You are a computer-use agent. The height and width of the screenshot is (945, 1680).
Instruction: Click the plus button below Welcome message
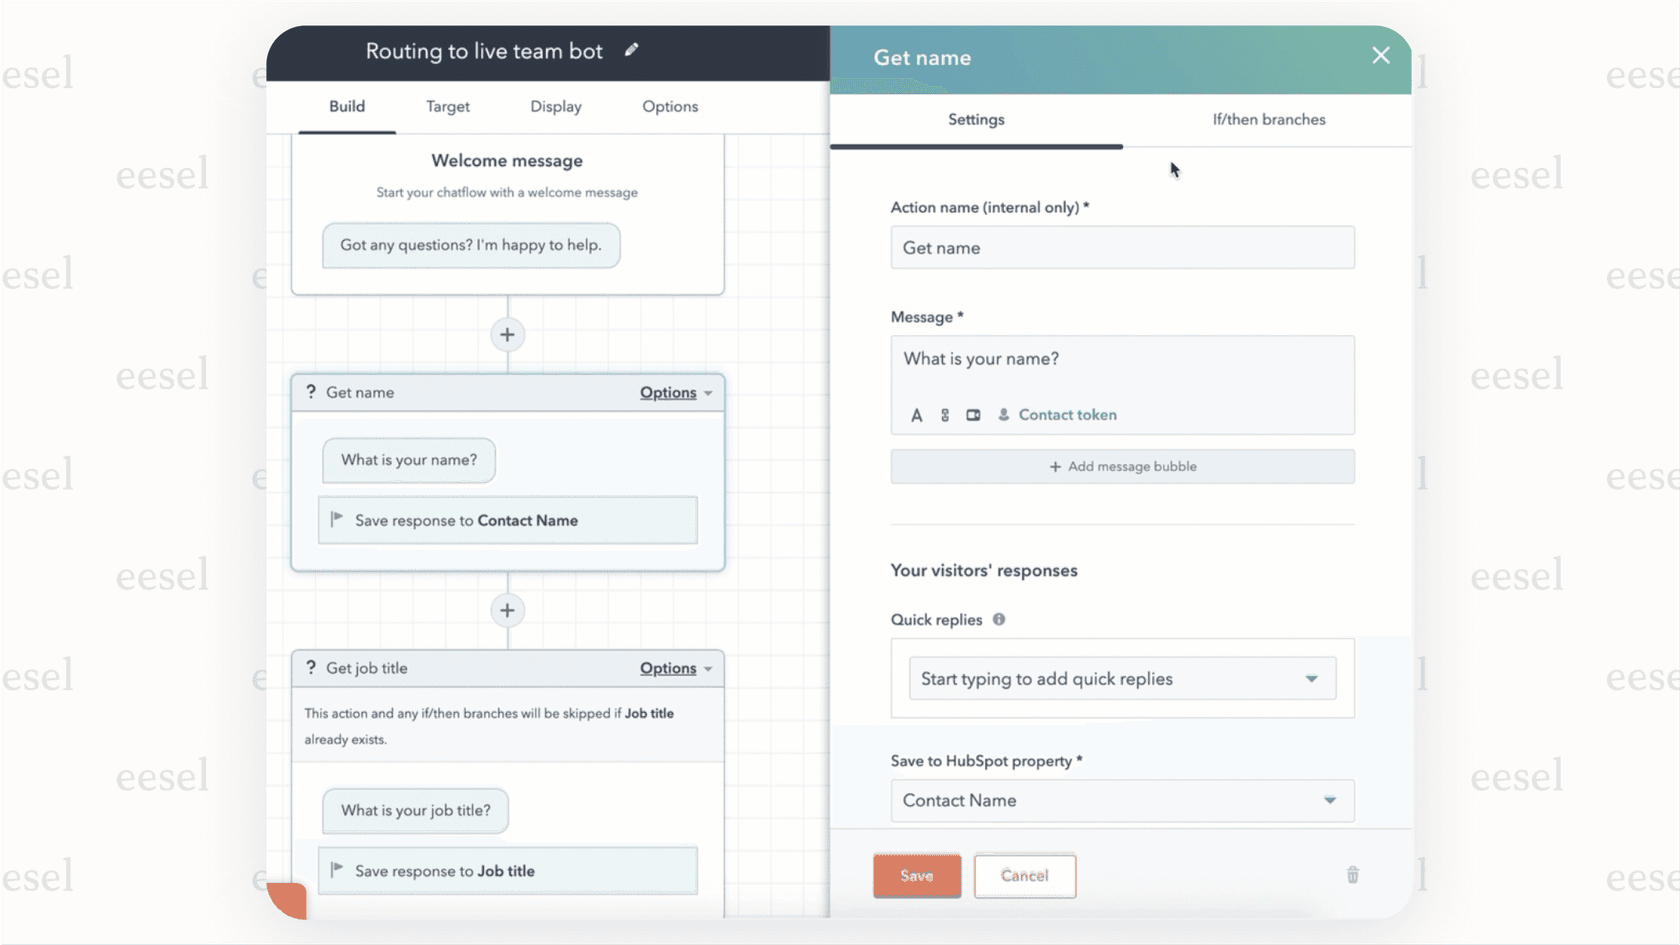[507, 334]
